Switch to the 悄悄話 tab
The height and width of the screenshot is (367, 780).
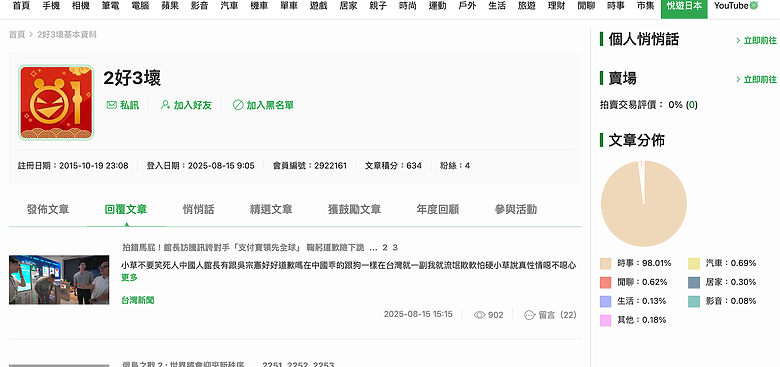198,209
